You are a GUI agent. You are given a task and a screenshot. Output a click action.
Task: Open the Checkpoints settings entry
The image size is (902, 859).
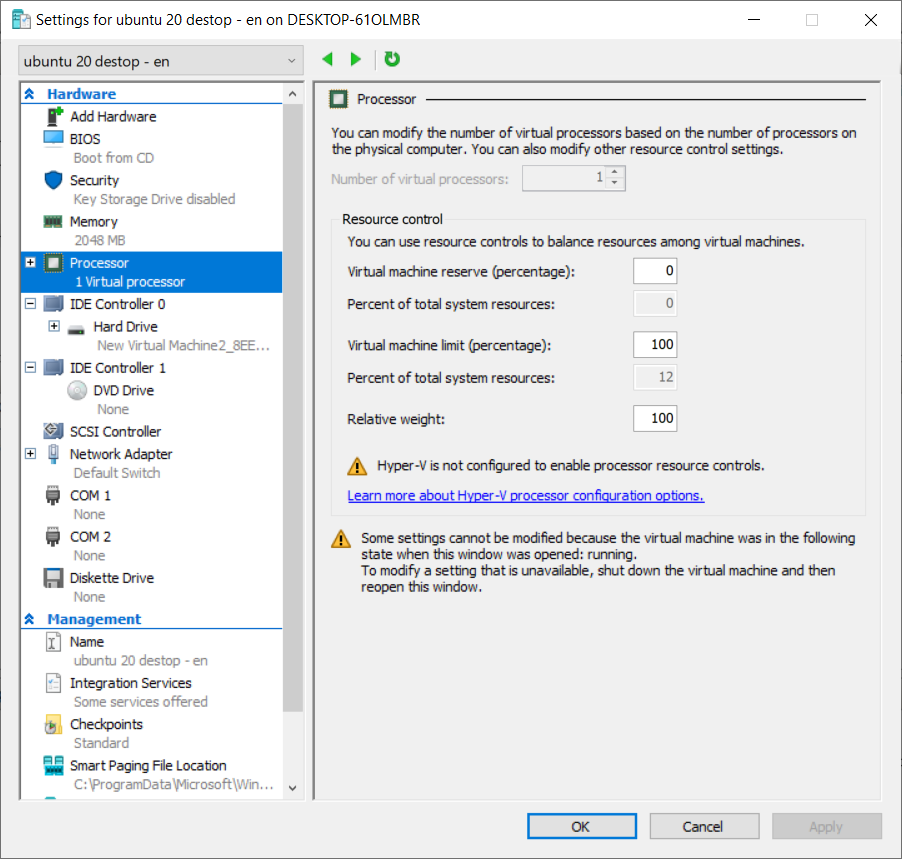(106, 724)
